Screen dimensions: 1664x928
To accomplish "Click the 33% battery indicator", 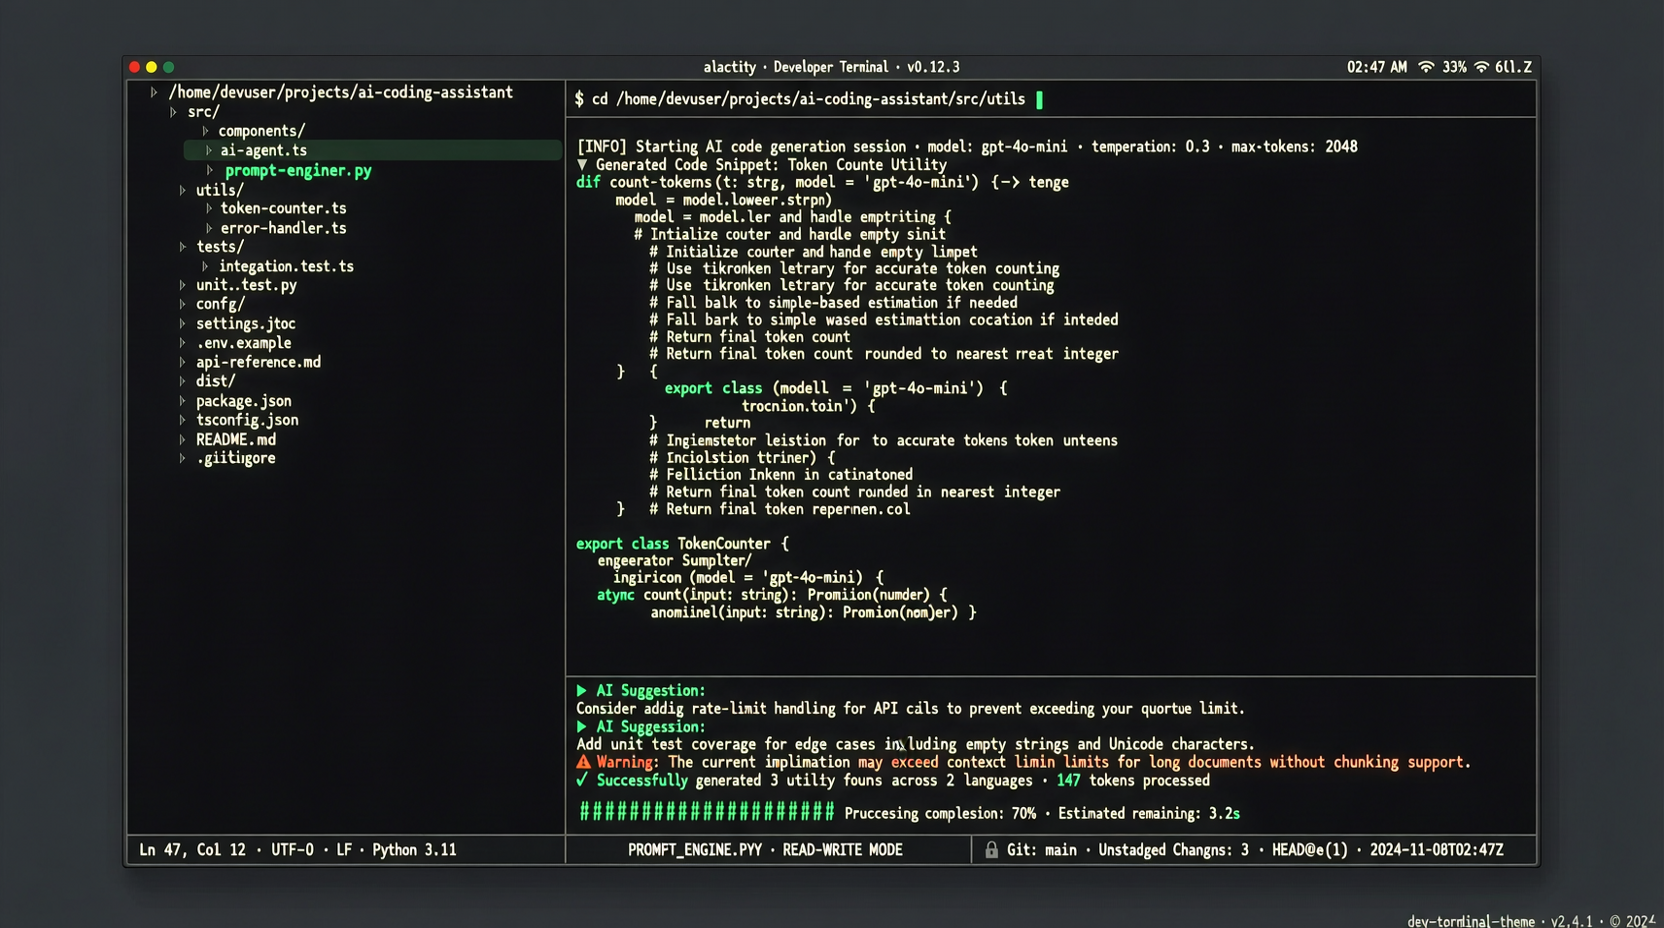I will point(1454,67).
